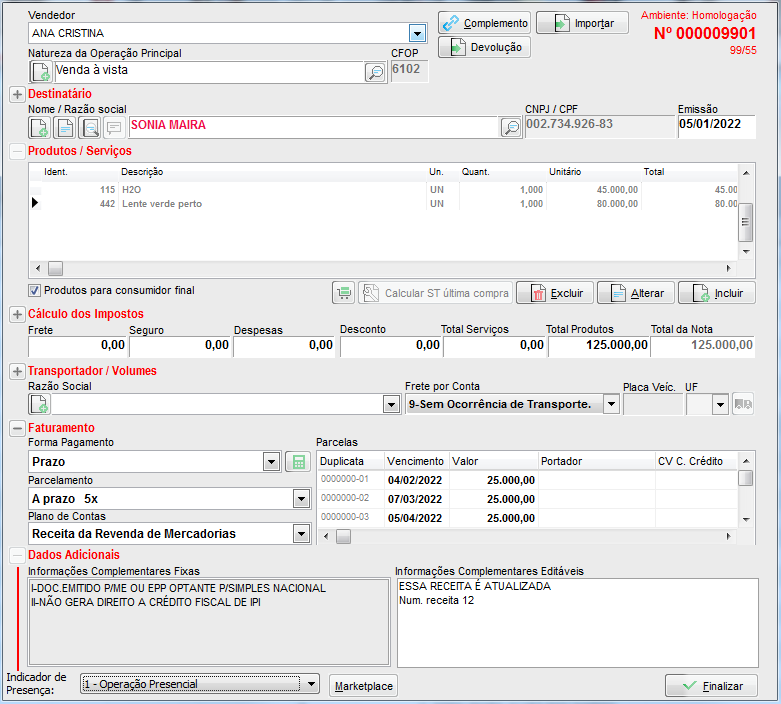
Task: Click the add new recipient document icon
Action: (40, 127)
